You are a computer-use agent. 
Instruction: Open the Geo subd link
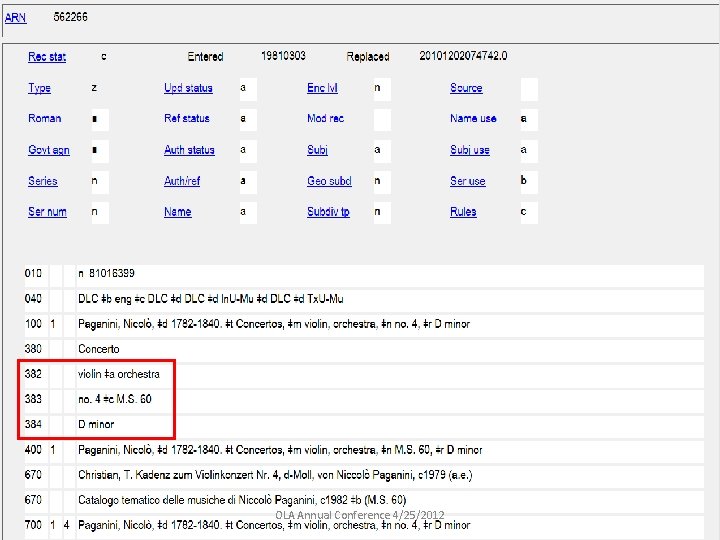click(329, 181)
